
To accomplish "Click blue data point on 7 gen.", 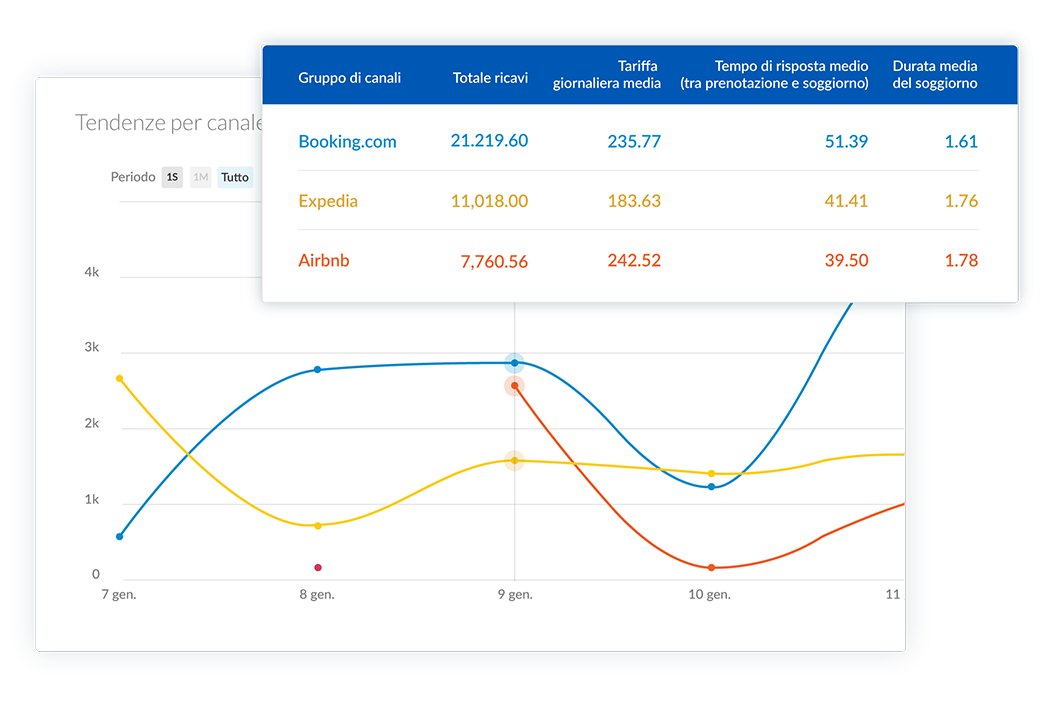I will [x=119, y=537].
